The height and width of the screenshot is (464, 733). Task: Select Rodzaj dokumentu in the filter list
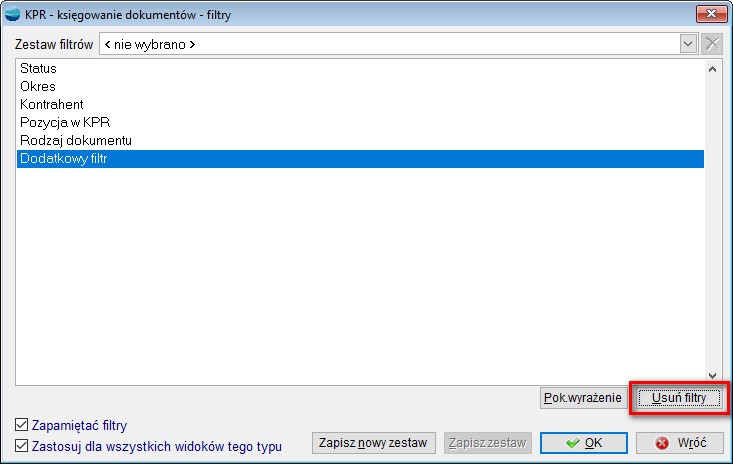click(x=76, y=140)
